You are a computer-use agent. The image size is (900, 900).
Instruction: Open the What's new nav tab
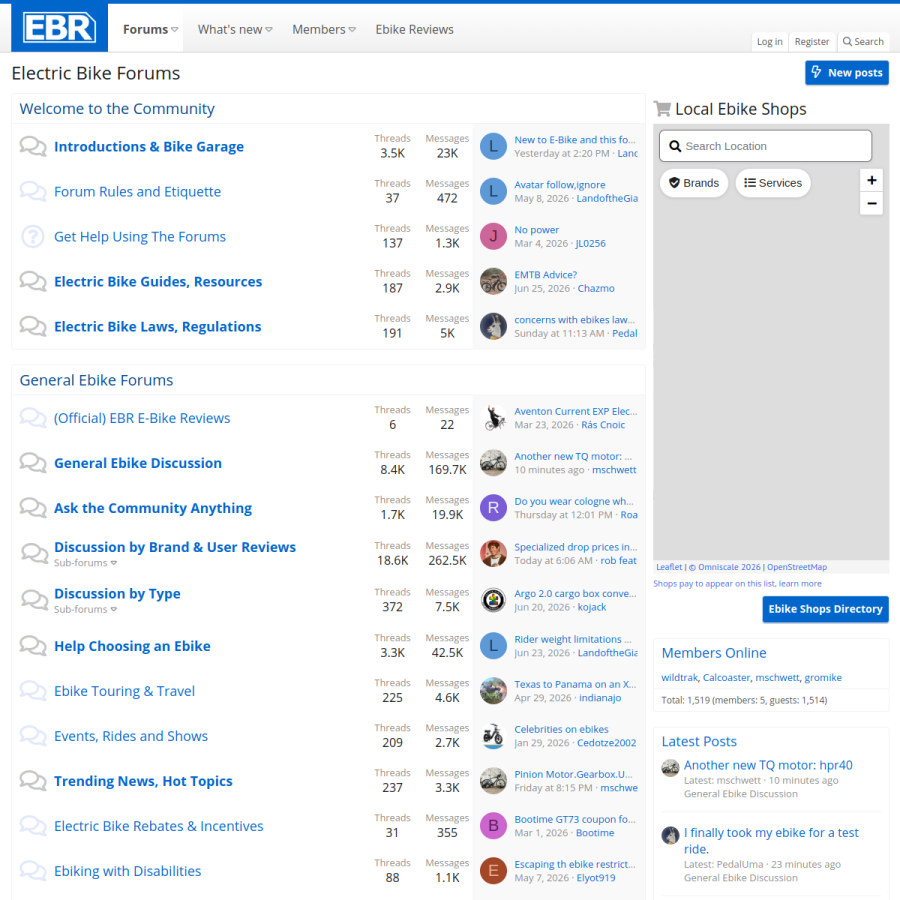point(230,29)
